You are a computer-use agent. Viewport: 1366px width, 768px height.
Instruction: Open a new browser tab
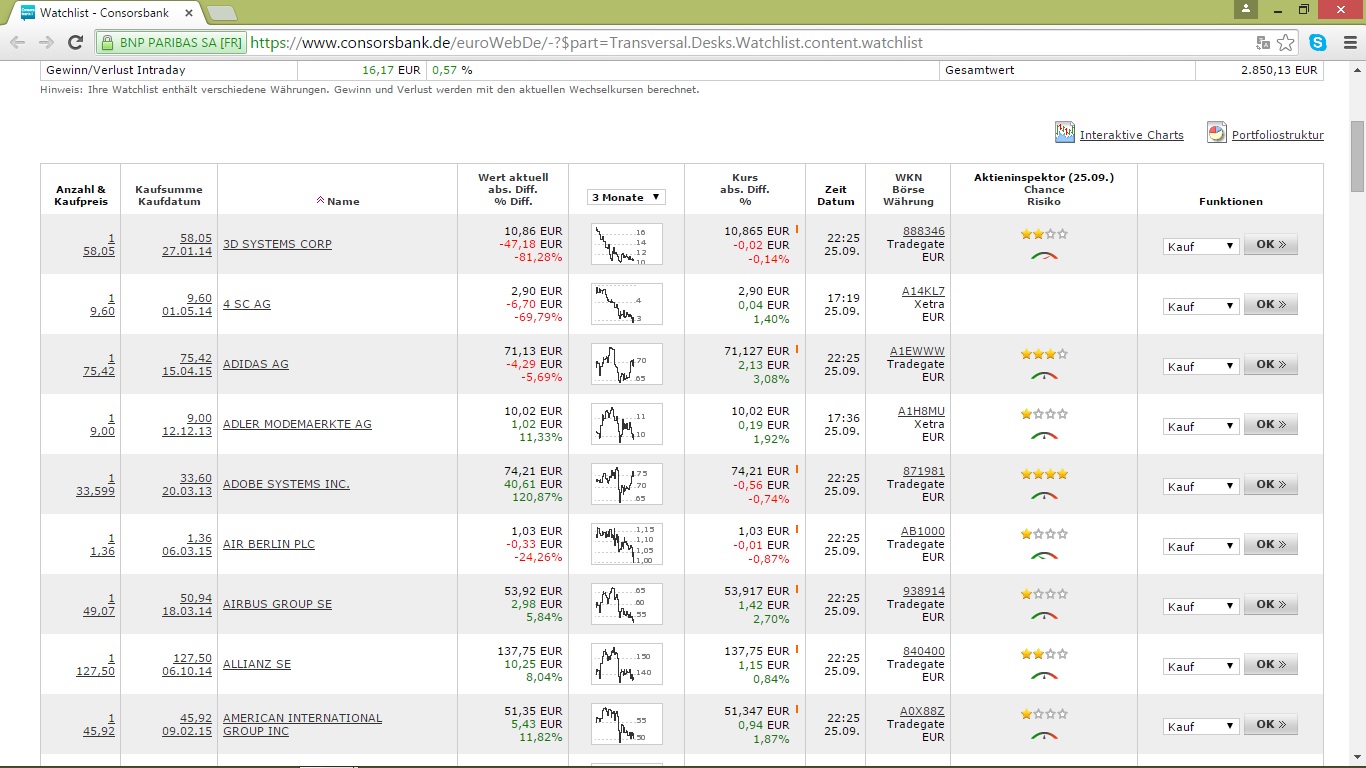221,13
